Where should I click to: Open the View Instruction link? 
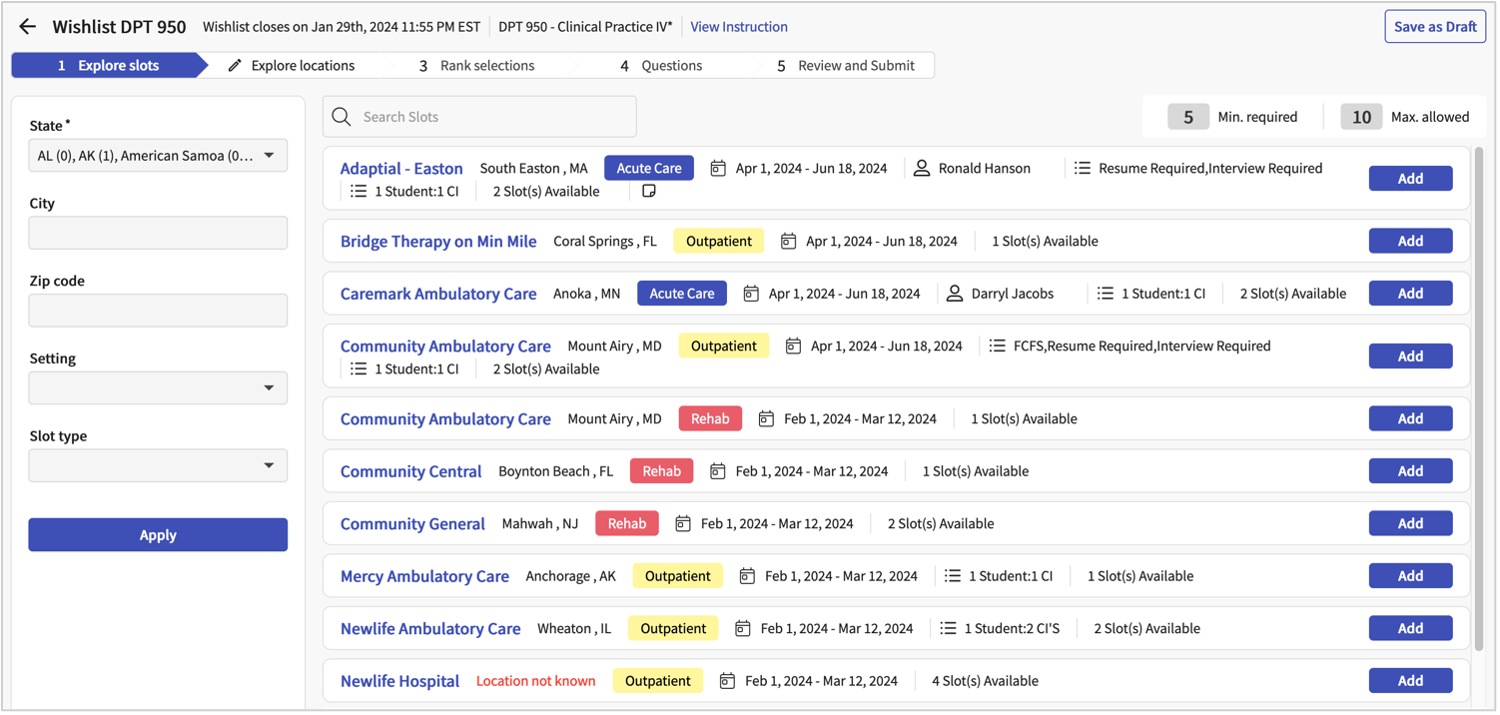[739, 27]
